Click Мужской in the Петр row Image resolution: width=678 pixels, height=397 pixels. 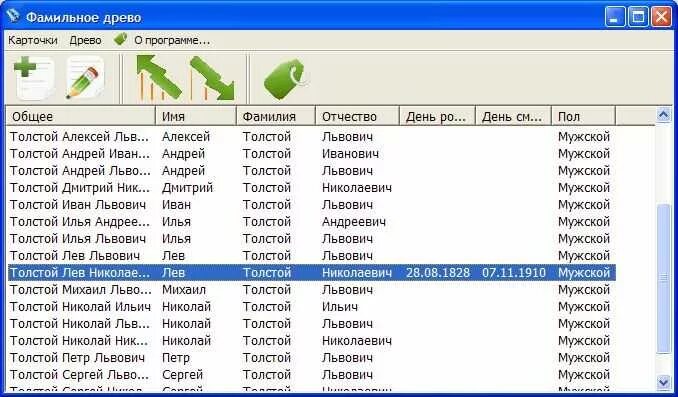584,358
